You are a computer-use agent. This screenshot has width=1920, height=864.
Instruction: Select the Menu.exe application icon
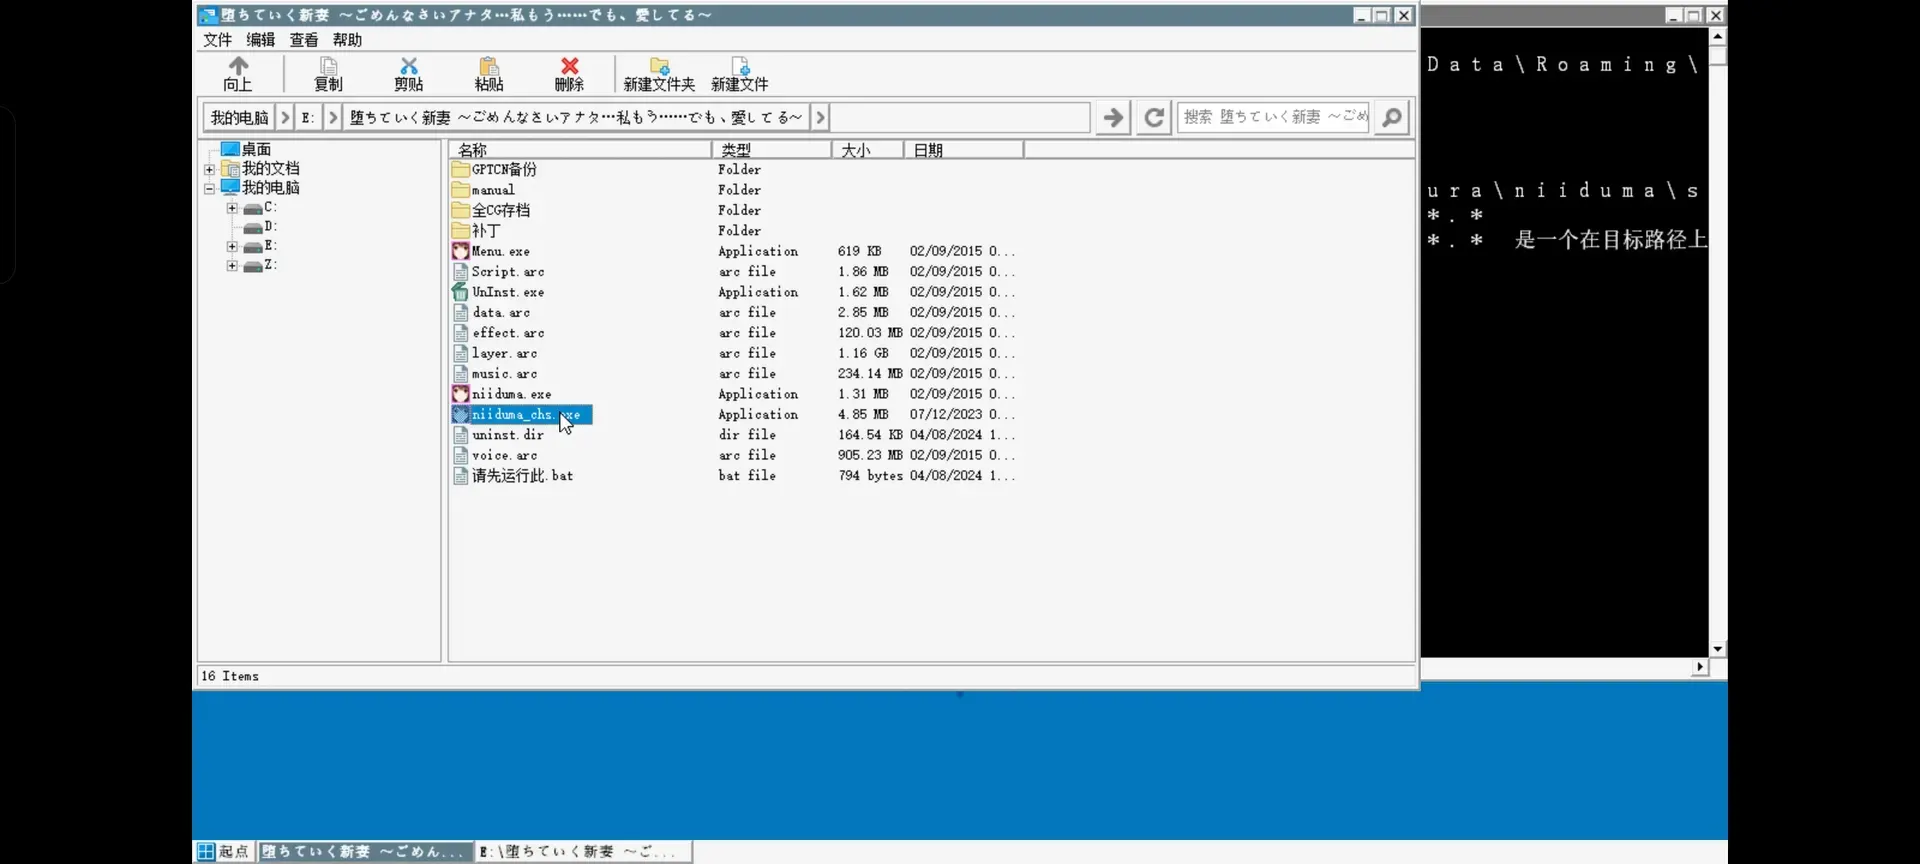click(460, 251)
